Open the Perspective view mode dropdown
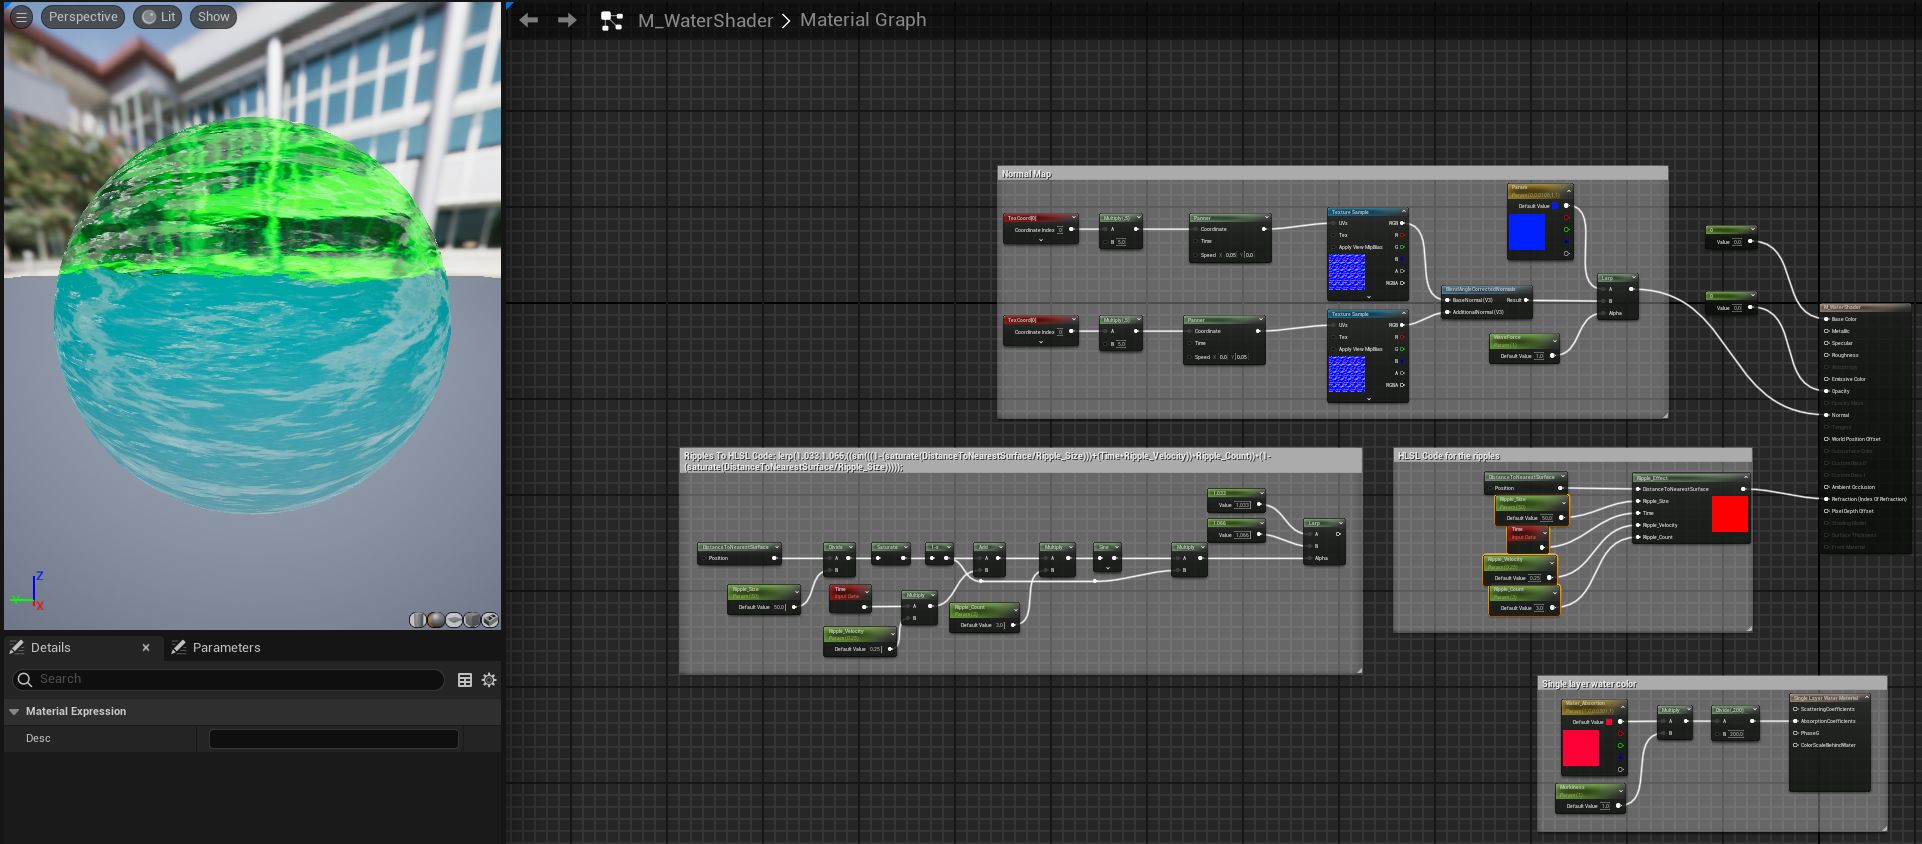 click(x=83, y=17)
